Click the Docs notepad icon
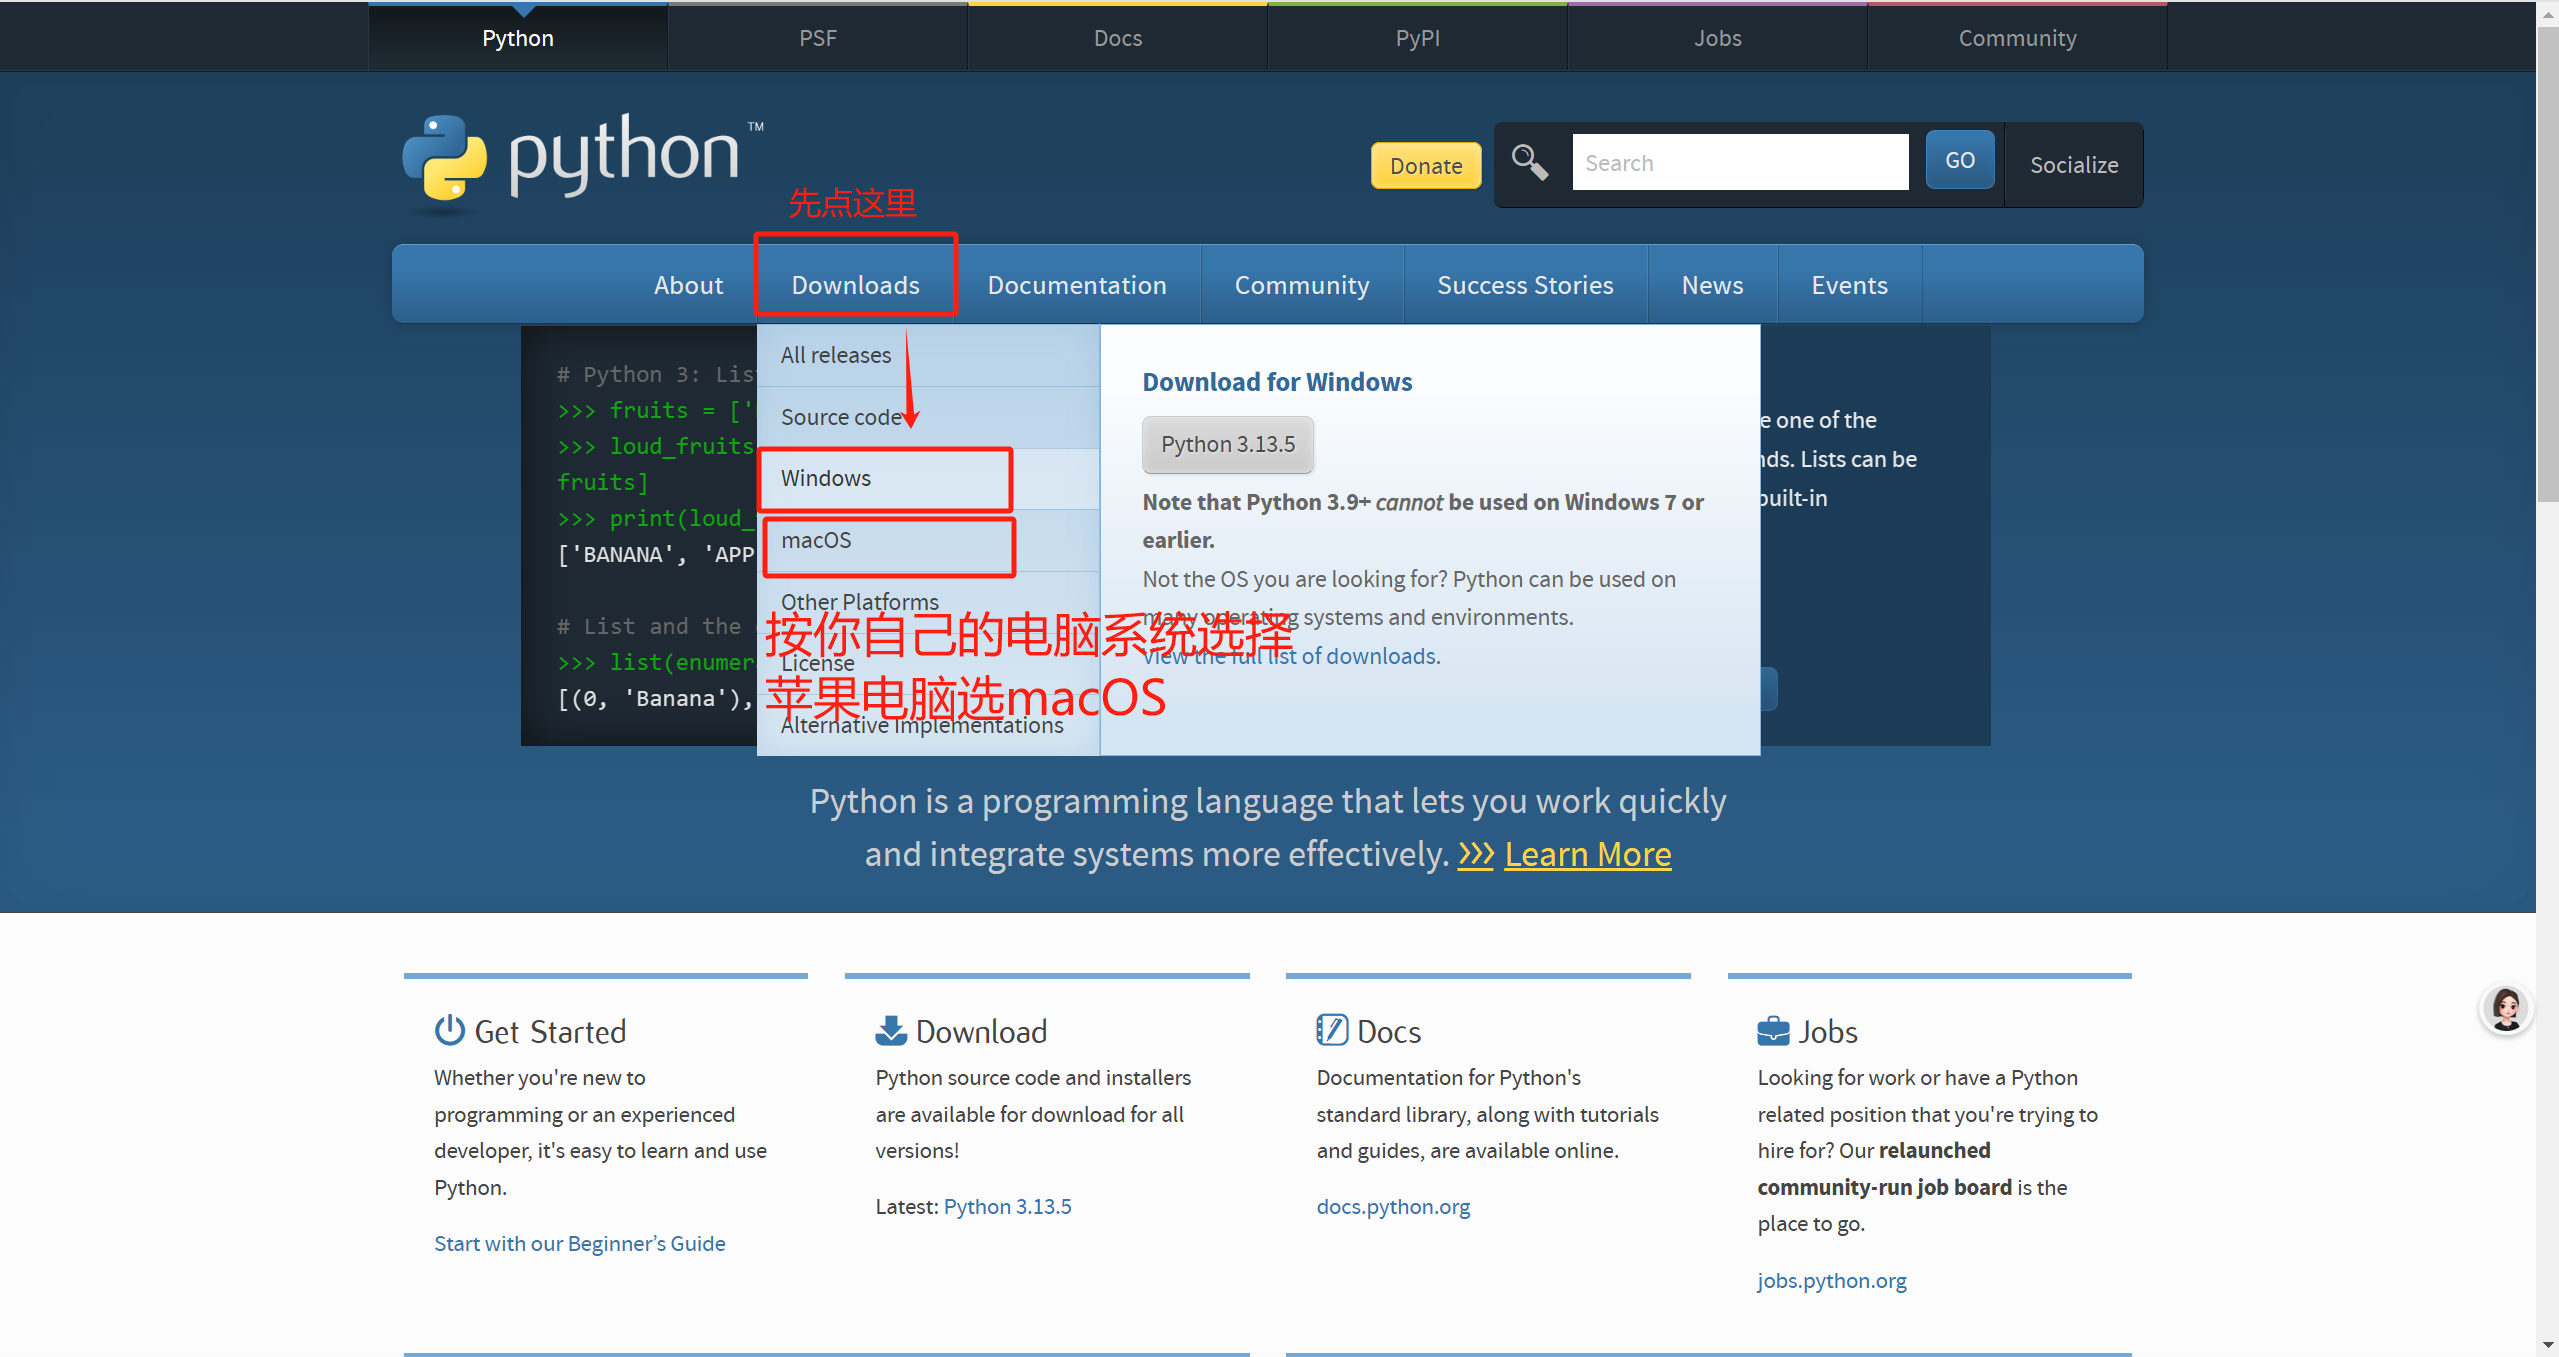The height and width of the screenshot is (1357, 2559). coord(1332,1030)
